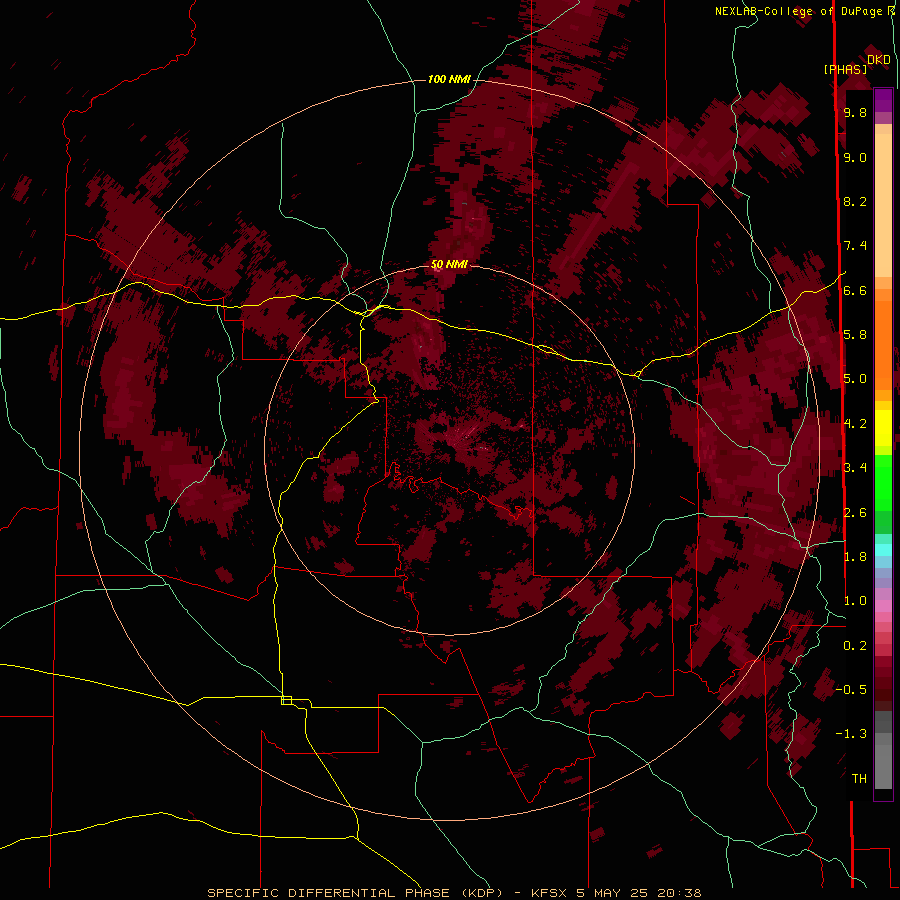The height and width of the screenshot is (900, 900).
Task: Pick the orange swatch on the color scale
Action: tap(883, 344)
